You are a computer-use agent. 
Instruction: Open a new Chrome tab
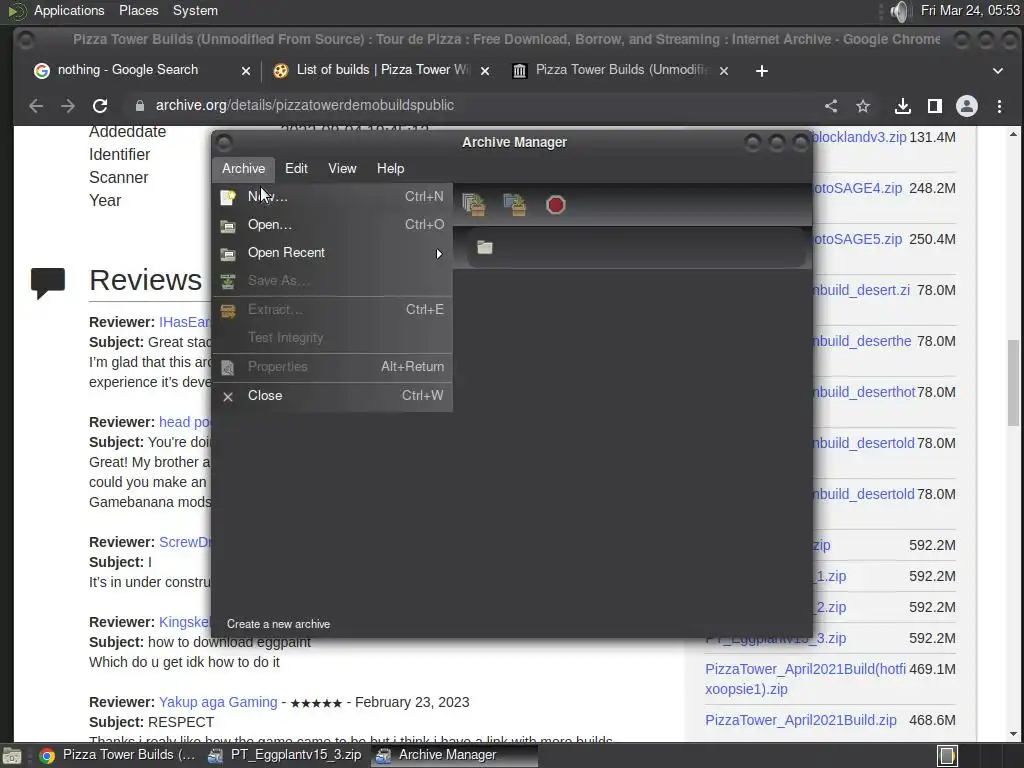click(761, 71)
